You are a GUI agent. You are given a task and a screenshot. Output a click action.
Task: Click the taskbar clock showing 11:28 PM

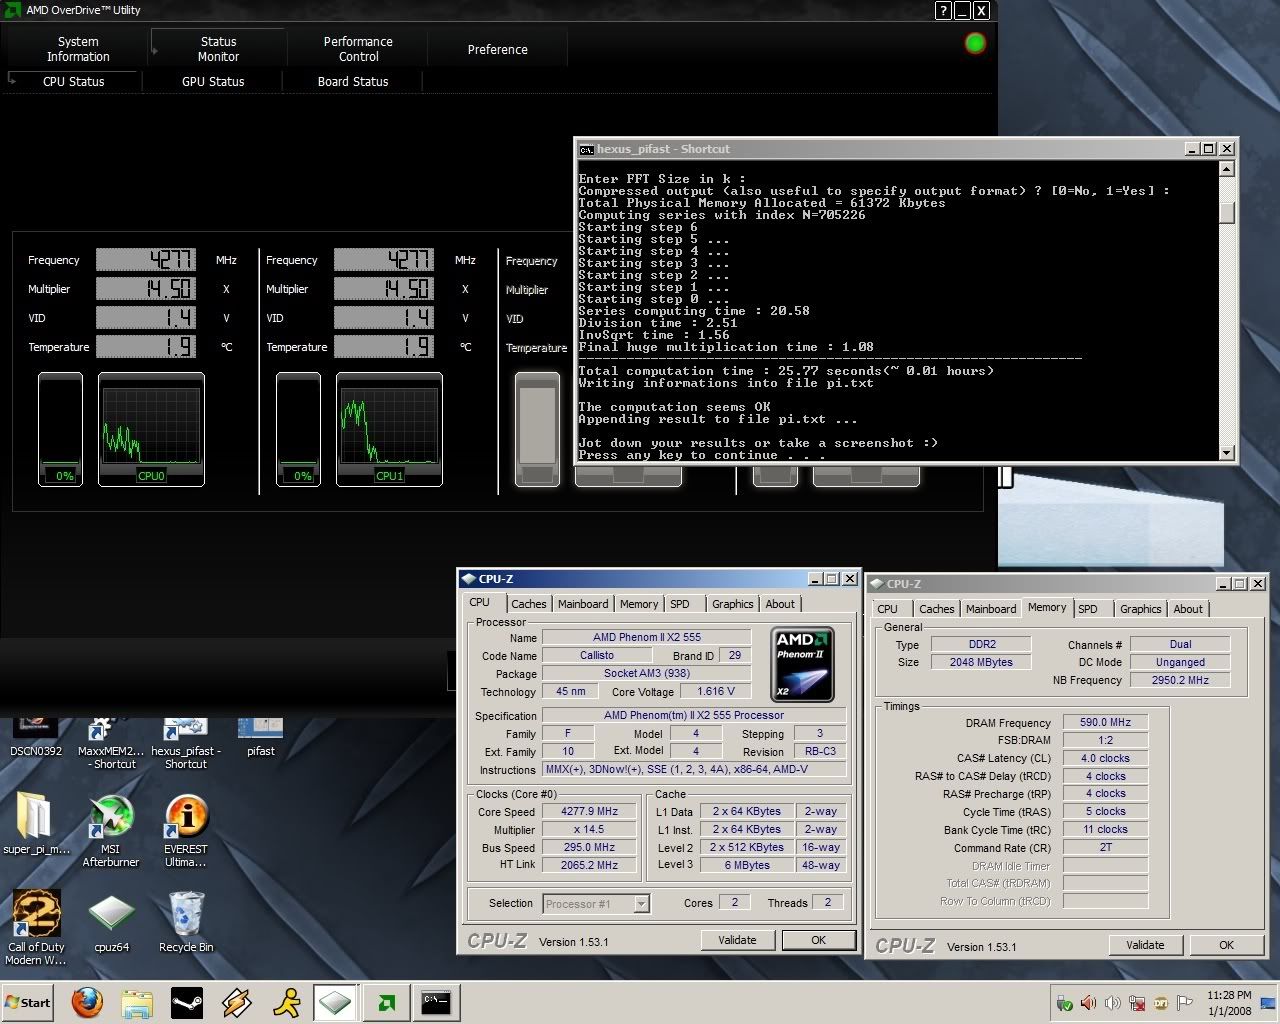(1229, 1003)
